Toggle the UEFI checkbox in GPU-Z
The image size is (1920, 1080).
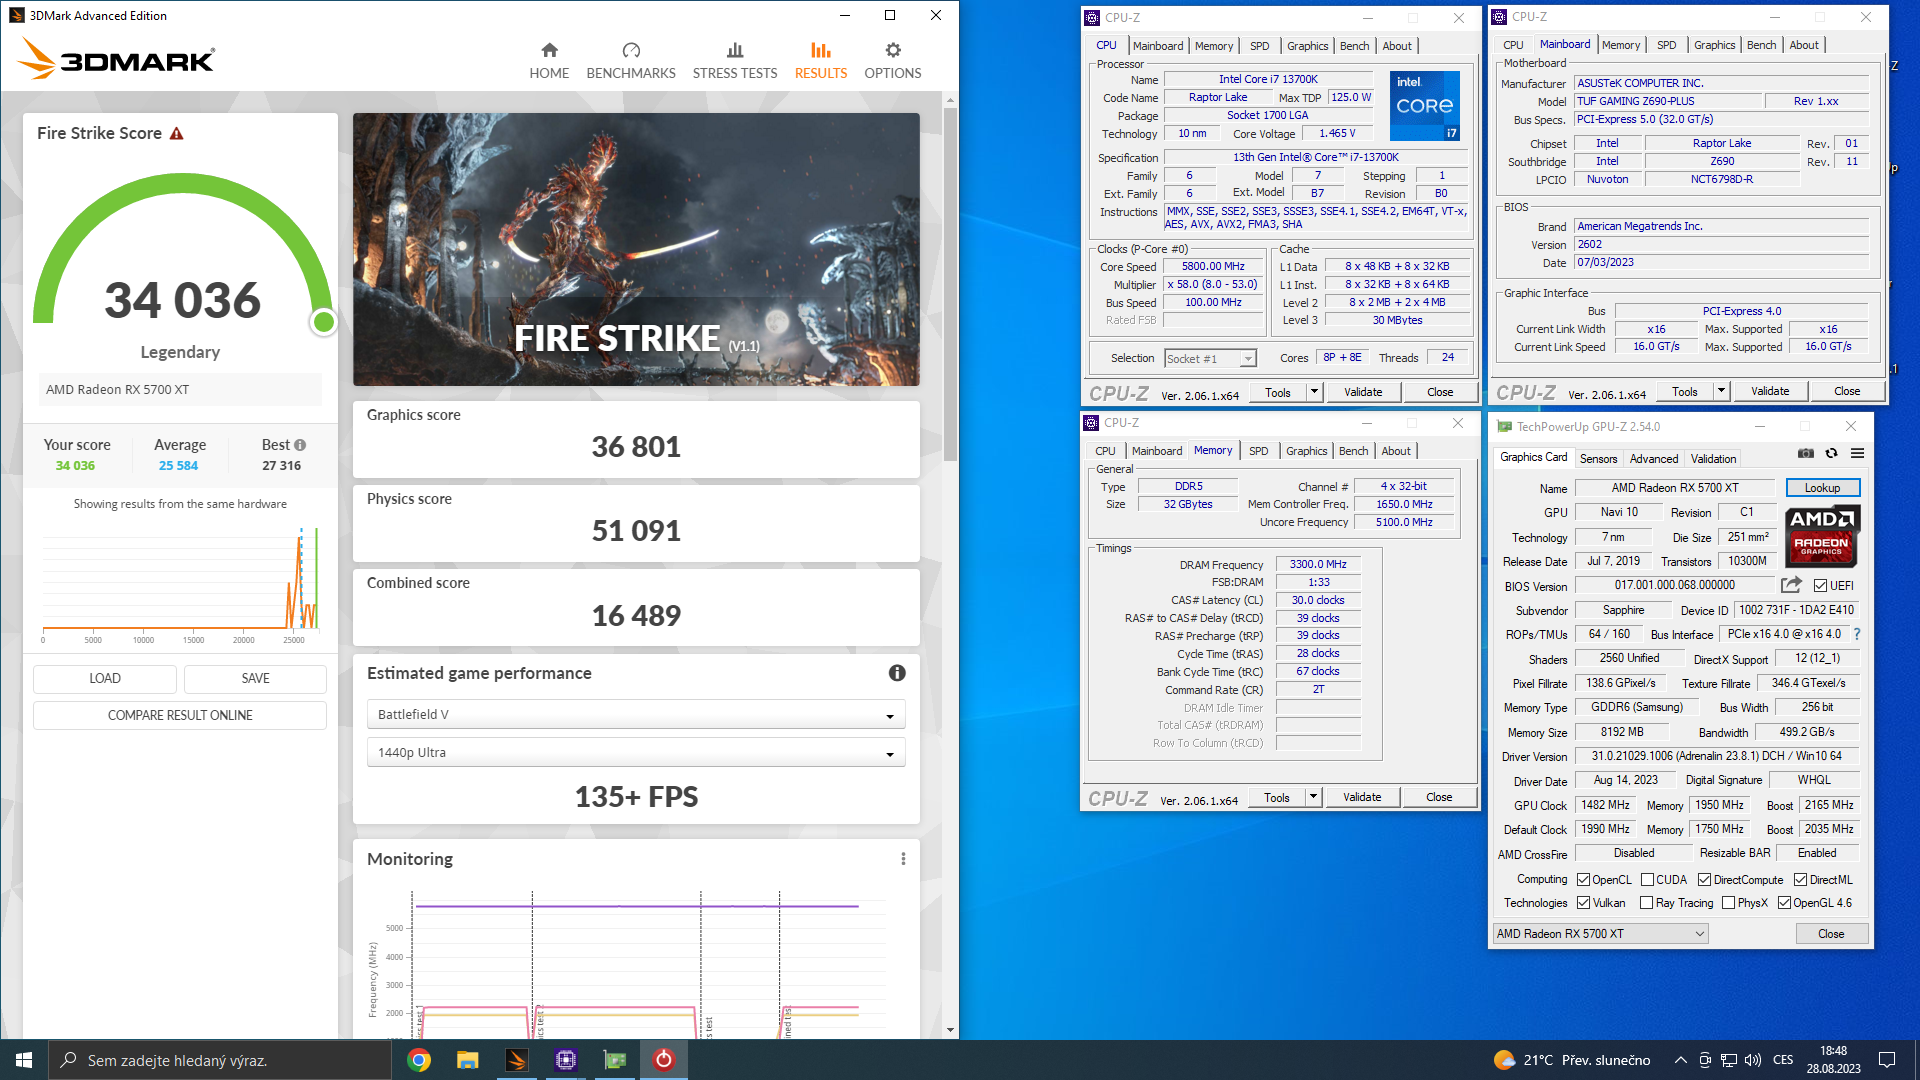(x=1820, y=586)
